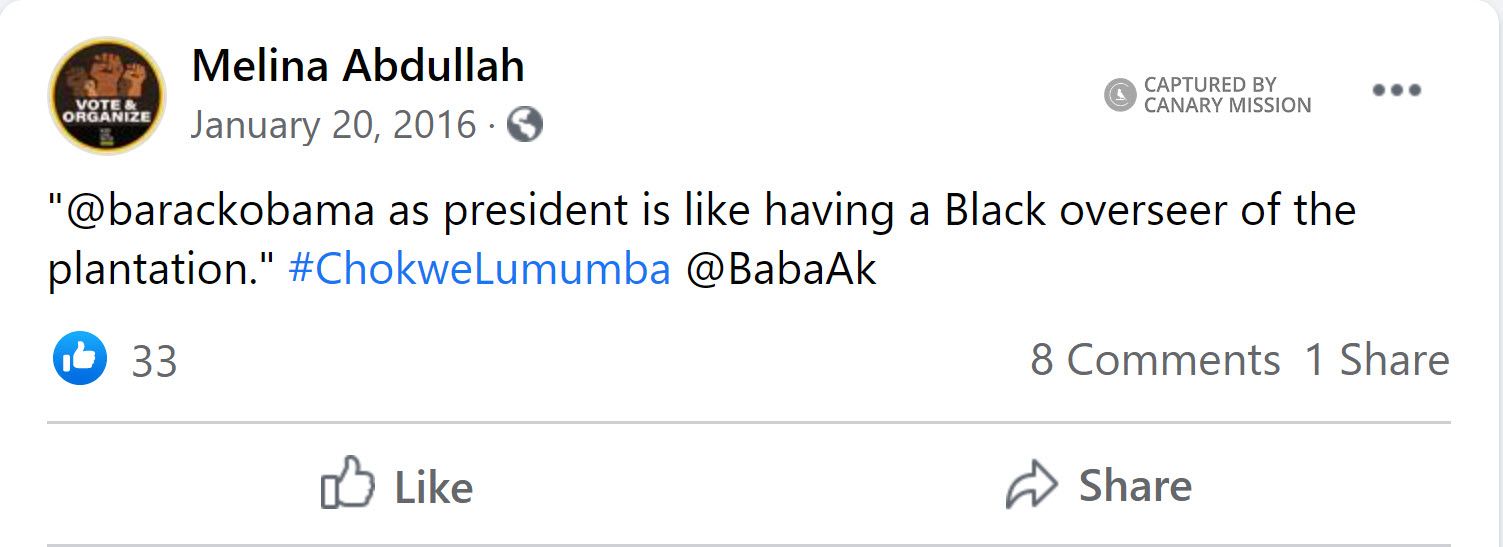Click the Share button label
Screen dimensions: 1503x547
click(x=1135, y=486)
